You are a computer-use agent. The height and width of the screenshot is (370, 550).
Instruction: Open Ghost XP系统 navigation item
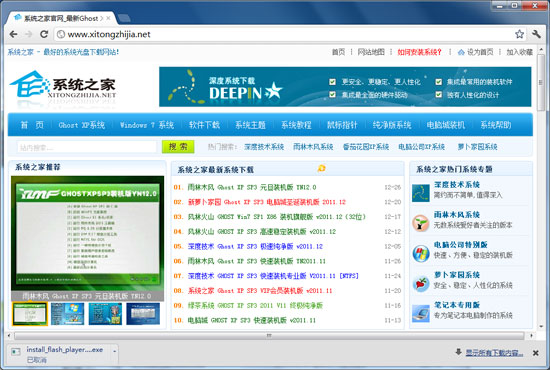[x=81, y=125]
